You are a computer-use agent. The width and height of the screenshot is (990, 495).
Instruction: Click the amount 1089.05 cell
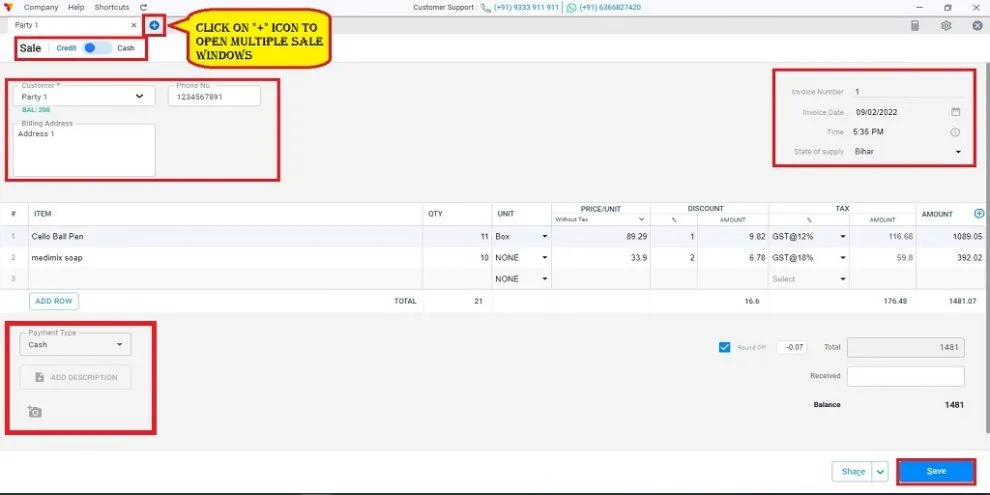(951, 236)
